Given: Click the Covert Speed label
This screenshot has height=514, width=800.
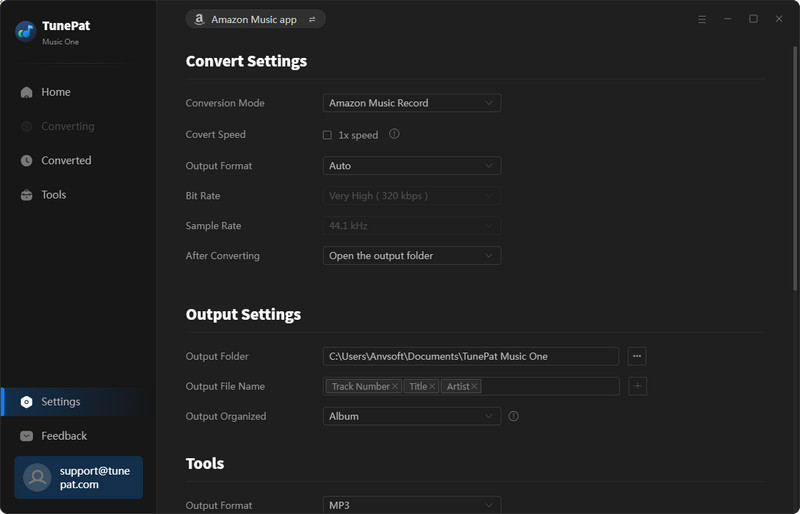Looking at the screenshot, I should pyautogui.click(x=215, y=135).
